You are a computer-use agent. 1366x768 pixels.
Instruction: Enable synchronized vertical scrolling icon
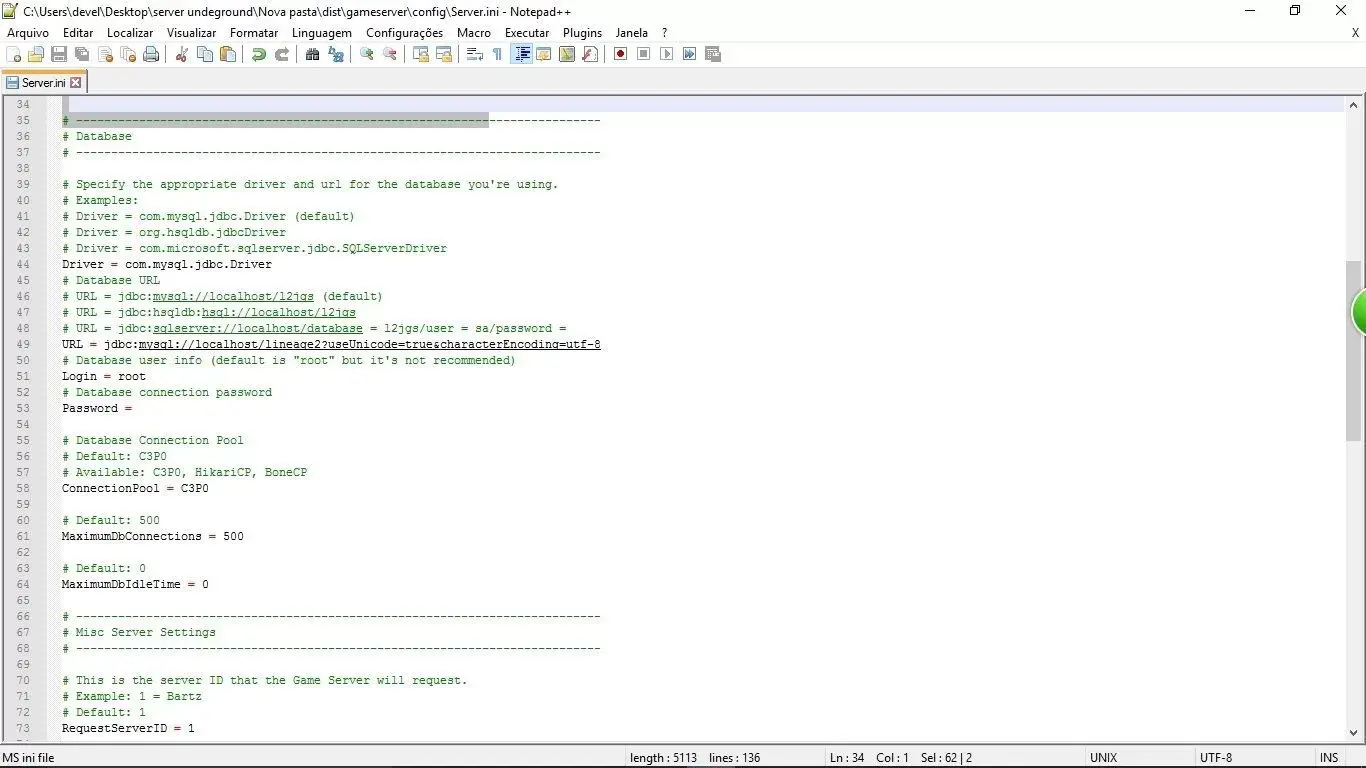click(421, 54)
